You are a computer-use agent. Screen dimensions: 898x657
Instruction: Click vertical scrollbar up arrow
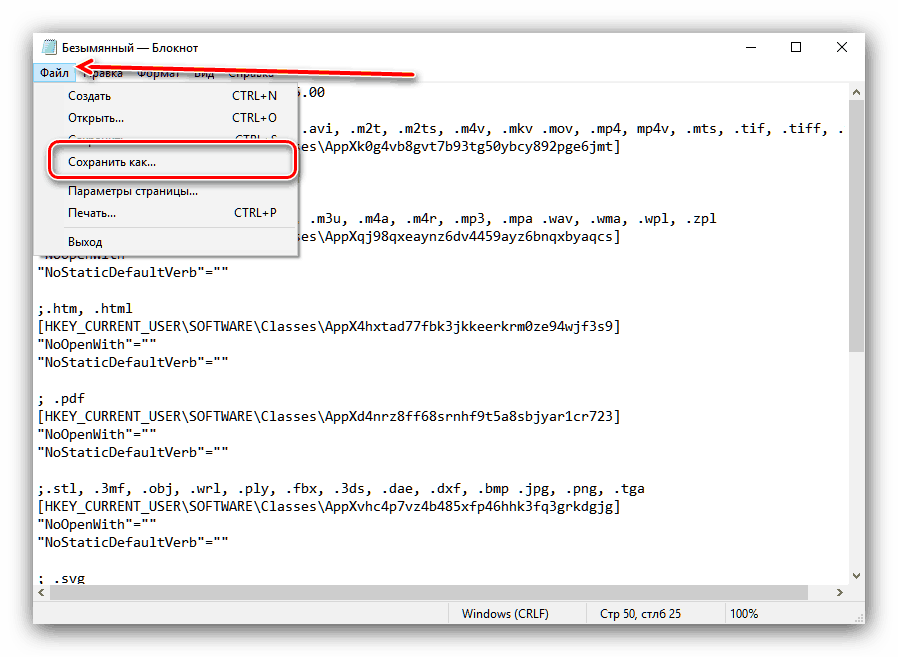click(x=856, y=92)
